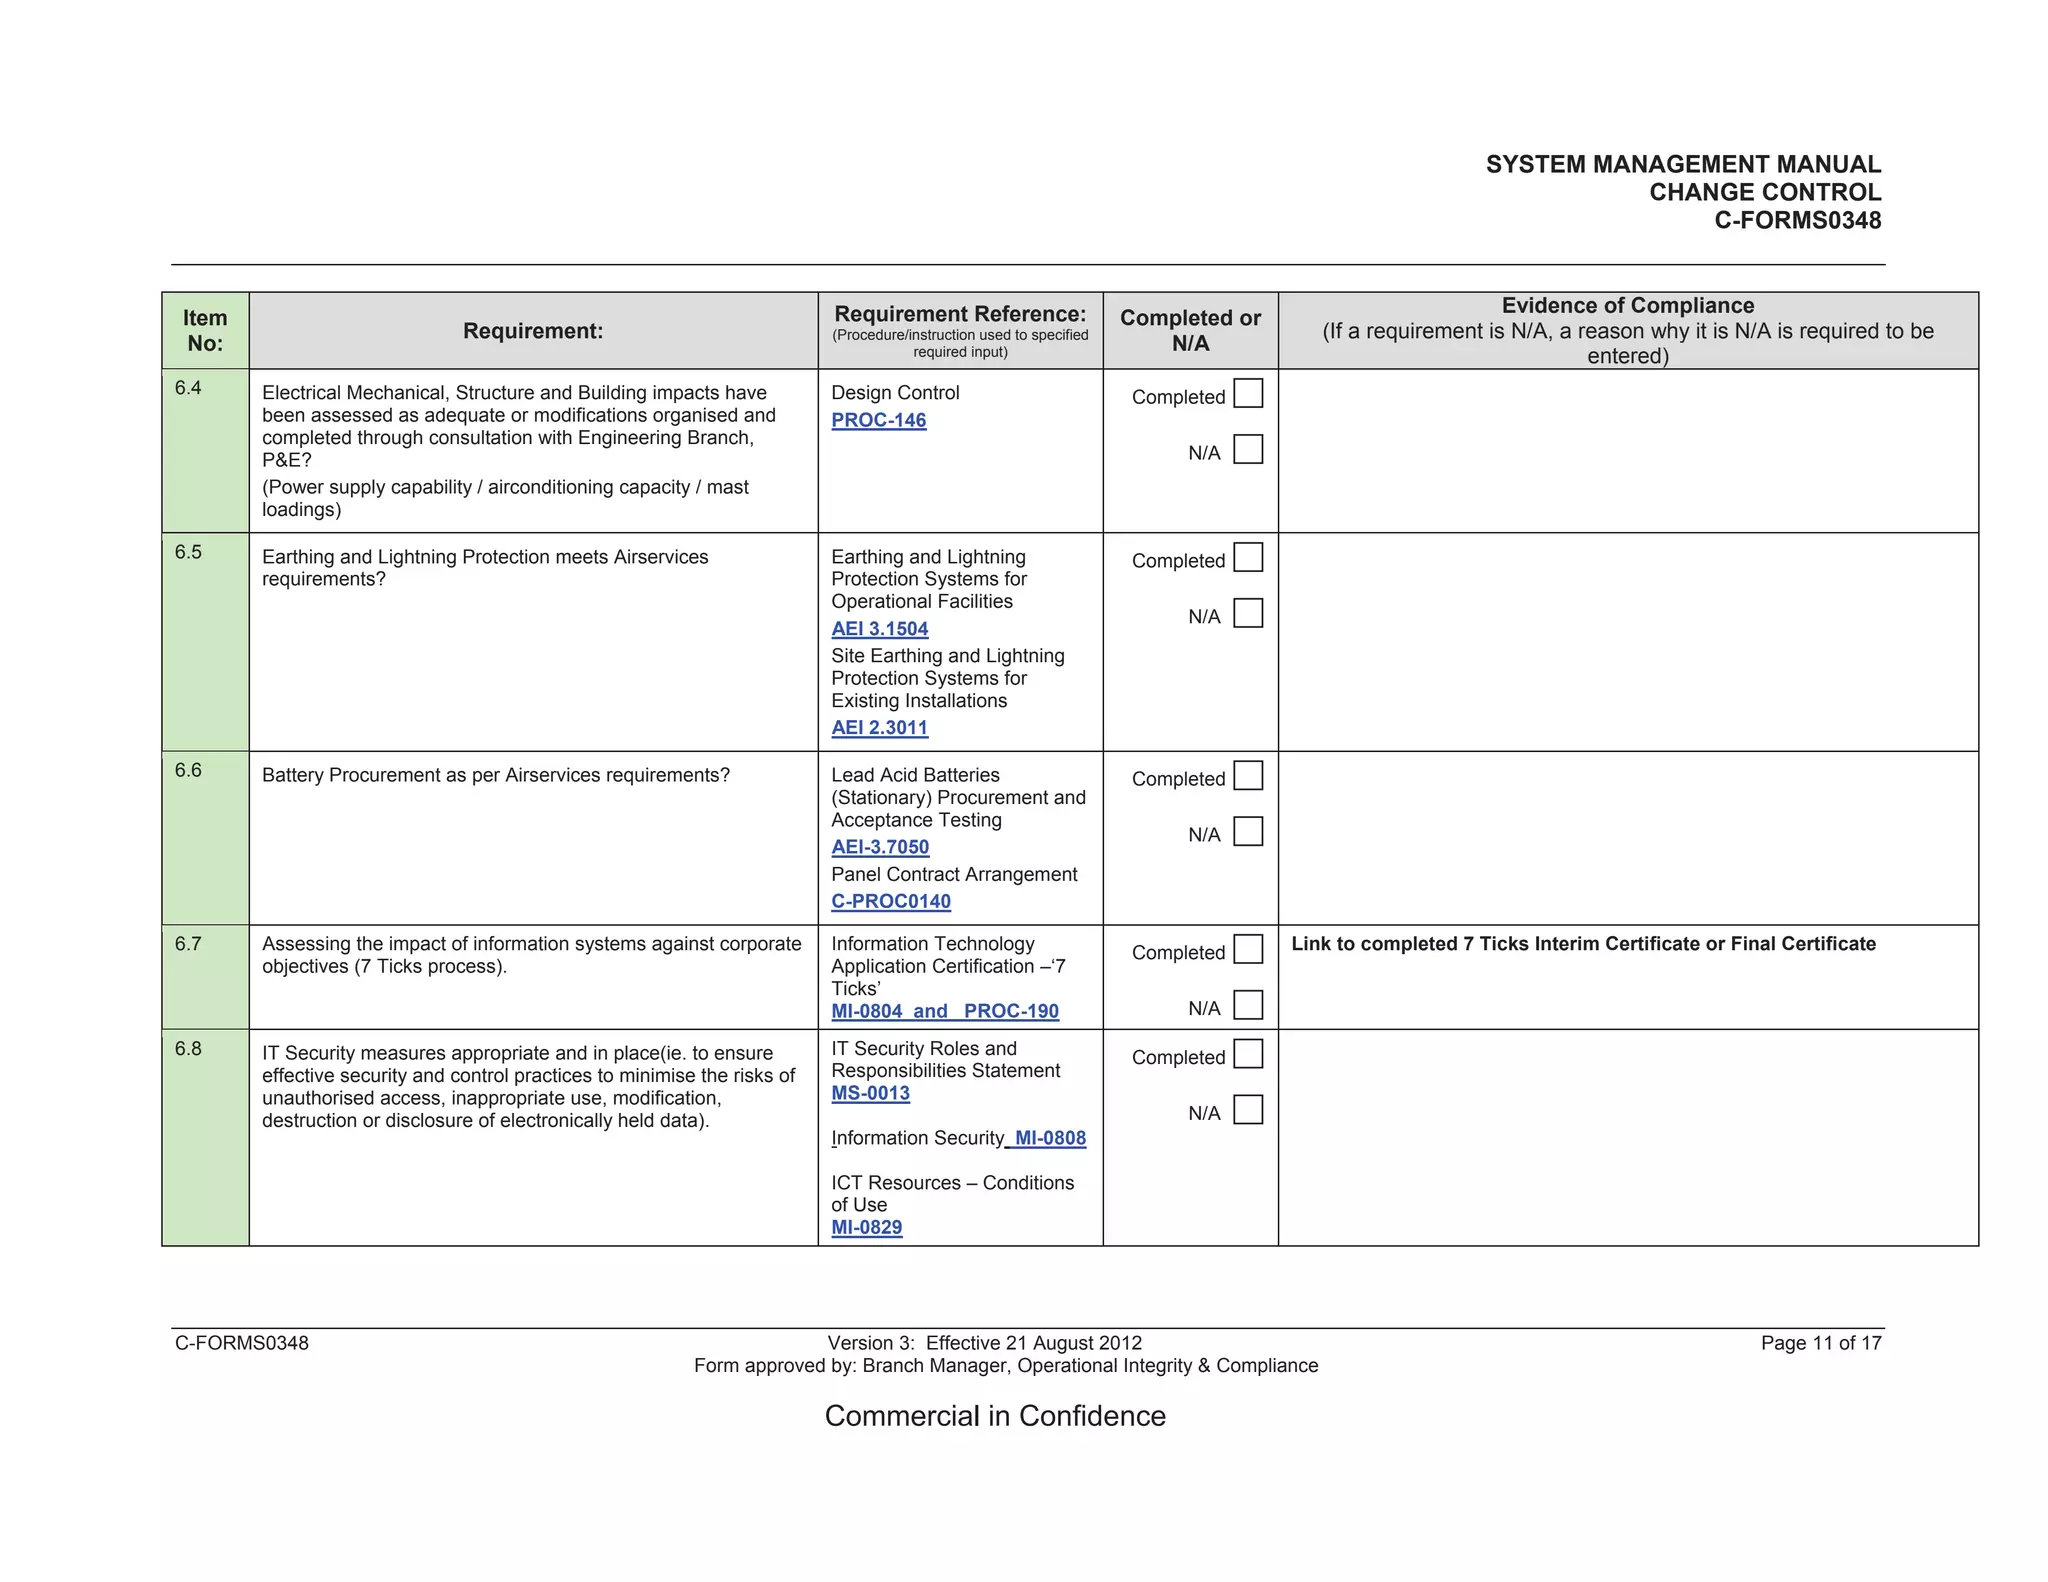Click the C-PROC0140 panel contract link

(x=890, y=901)
